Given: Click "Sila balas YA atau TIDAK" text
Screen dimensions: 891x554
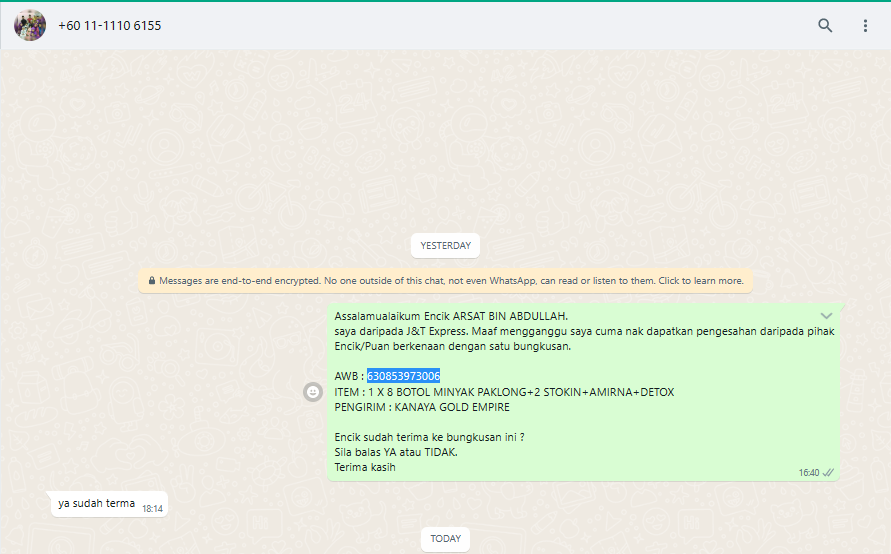Looking at the screenshot, I should pos(396,452).
